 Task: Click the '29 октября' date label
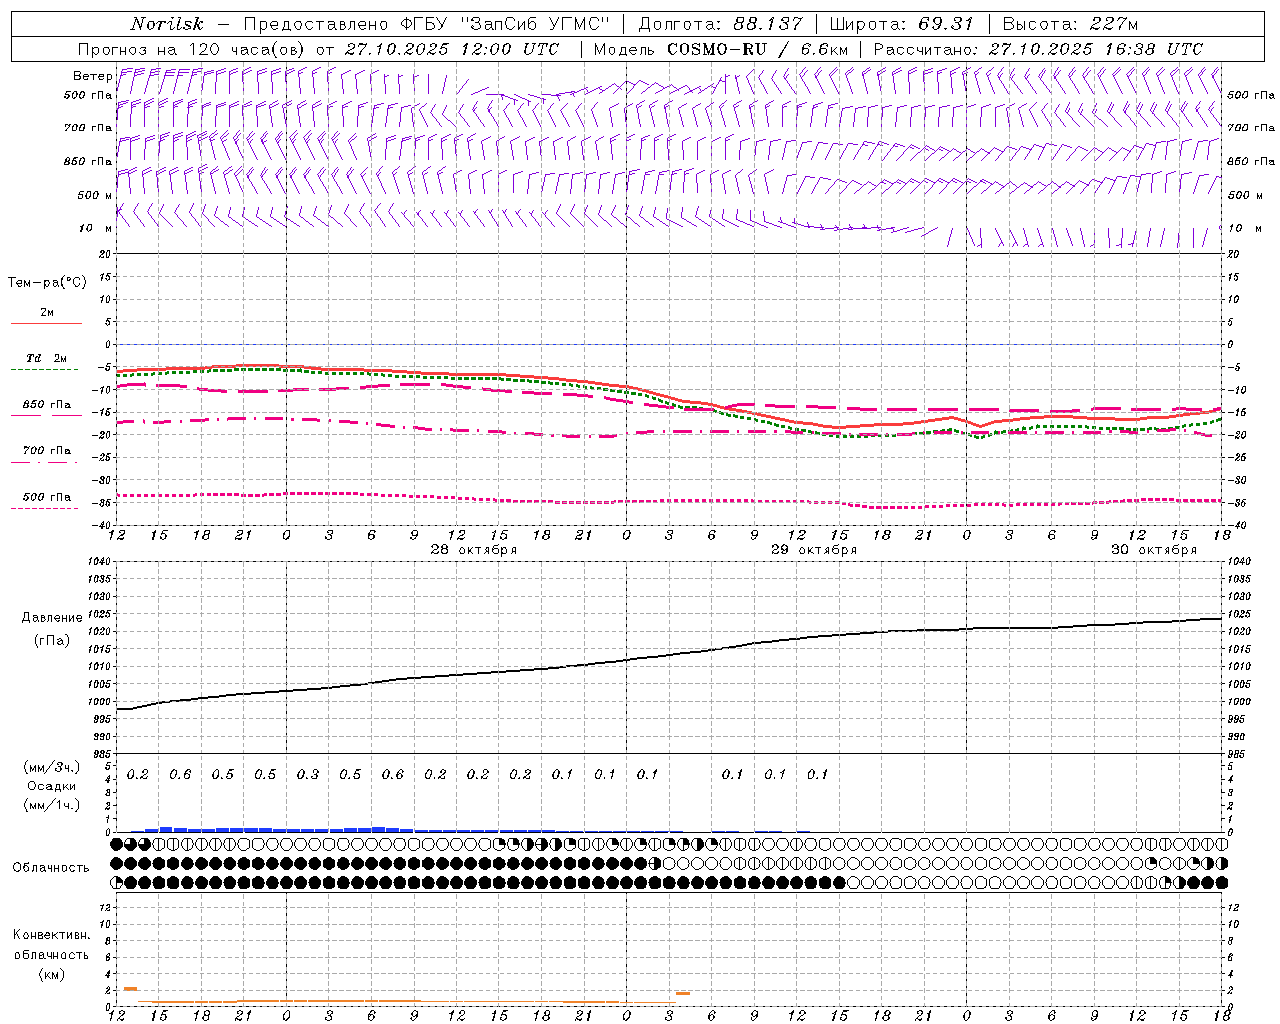813,550
